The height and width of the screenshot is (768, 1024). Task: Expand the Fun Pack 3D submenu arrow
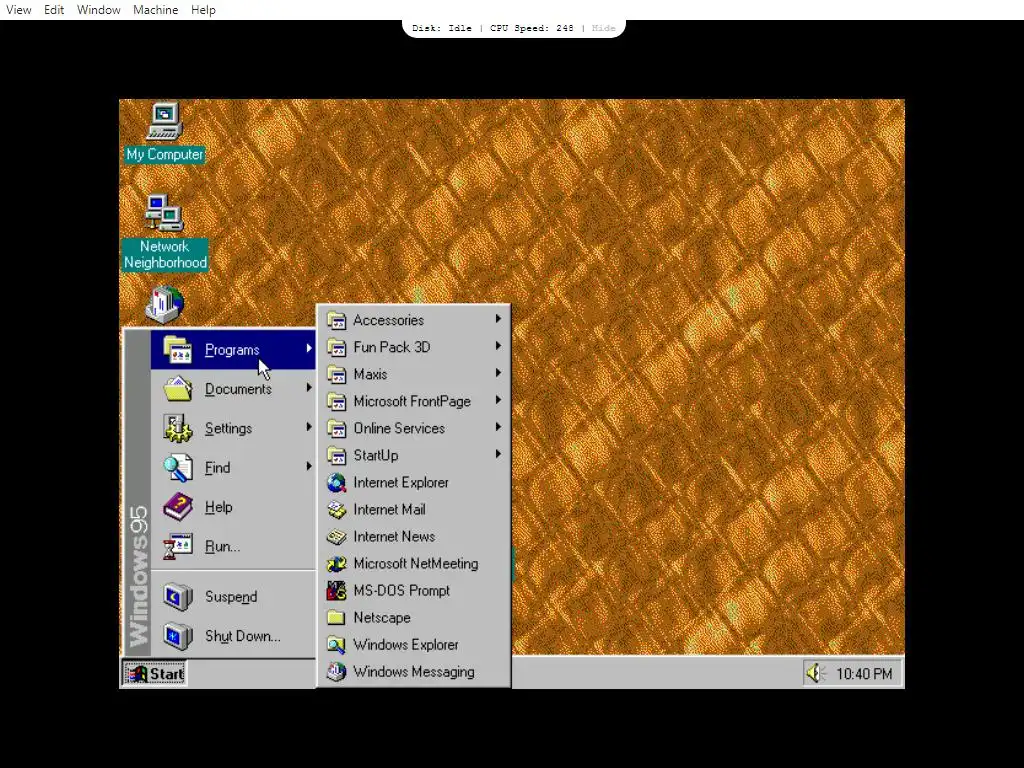click(498, 345)
